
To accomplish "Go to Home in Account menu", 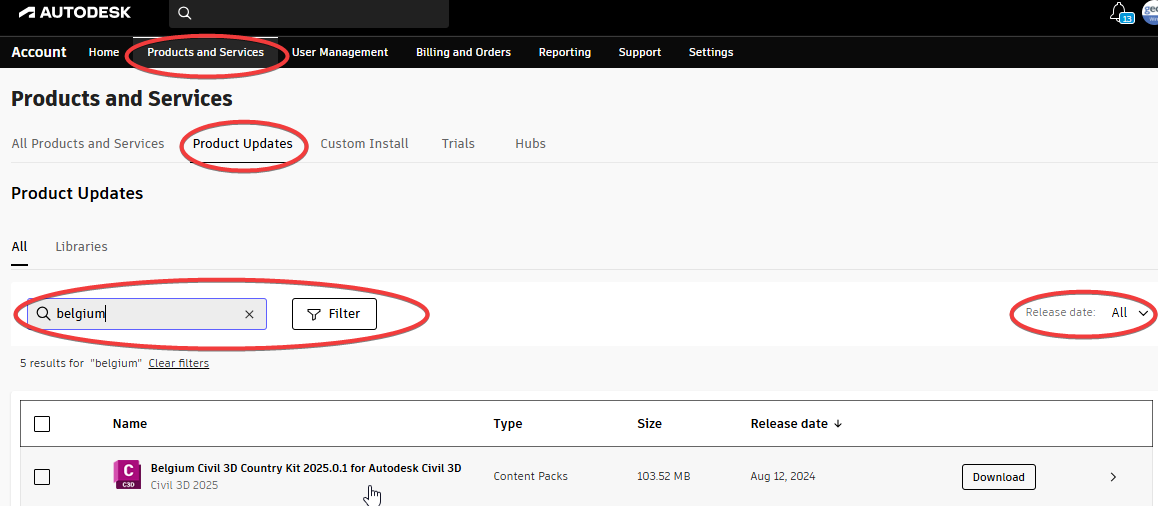I will [x=104, y=52].
